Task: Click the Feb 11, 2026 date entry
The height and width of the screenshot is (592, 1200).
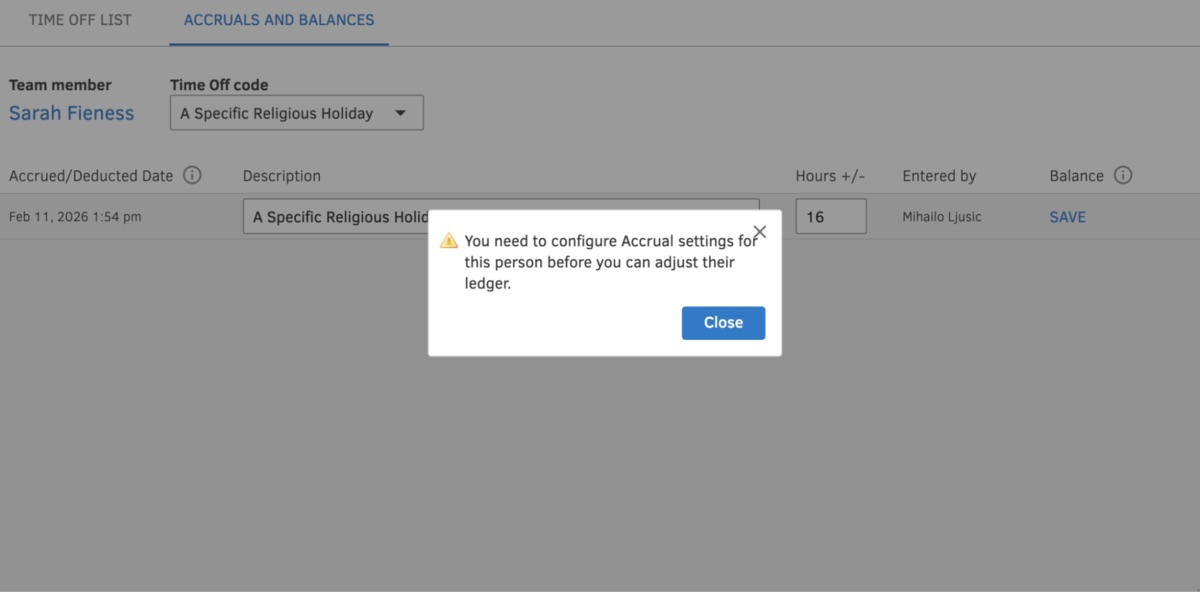Action: click(x=75, y=216)
